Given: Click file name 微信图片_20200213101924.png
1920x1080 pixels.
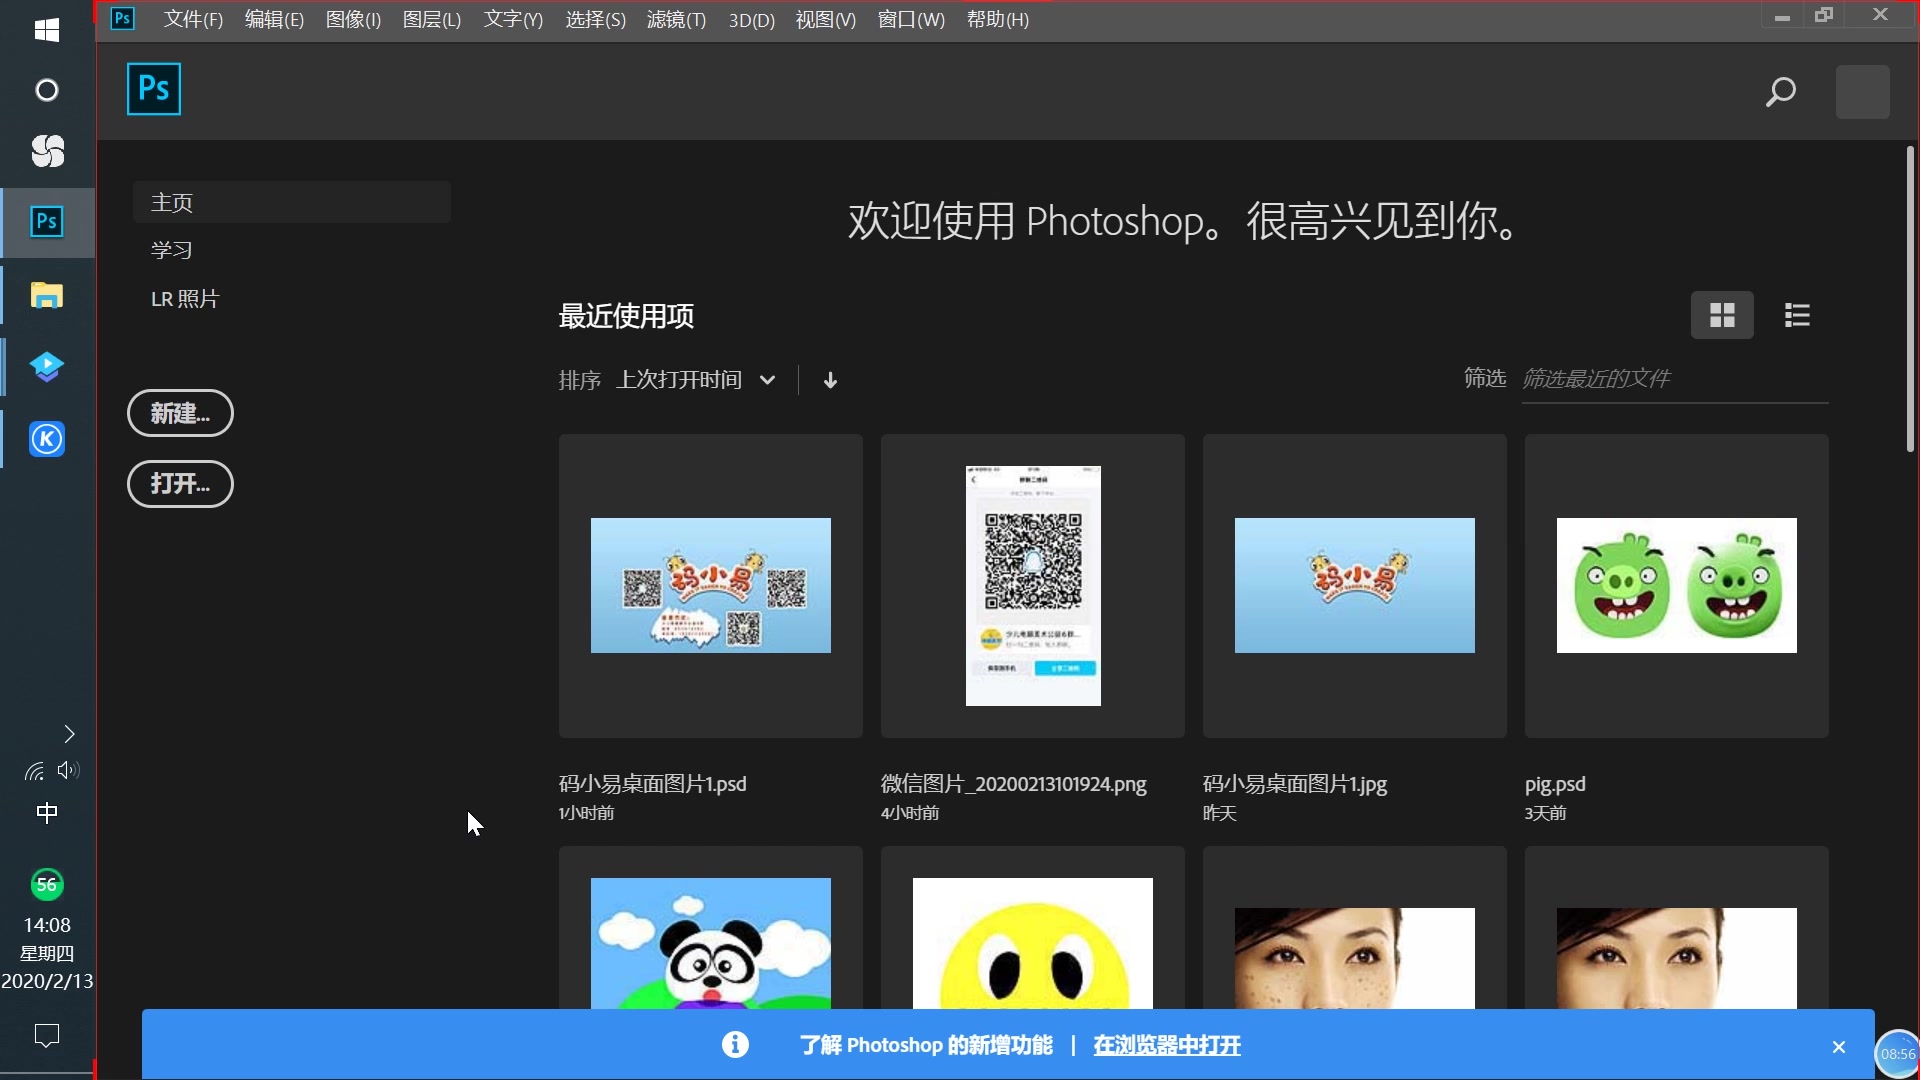Looking at the screenshot, I should [1014, 784].
